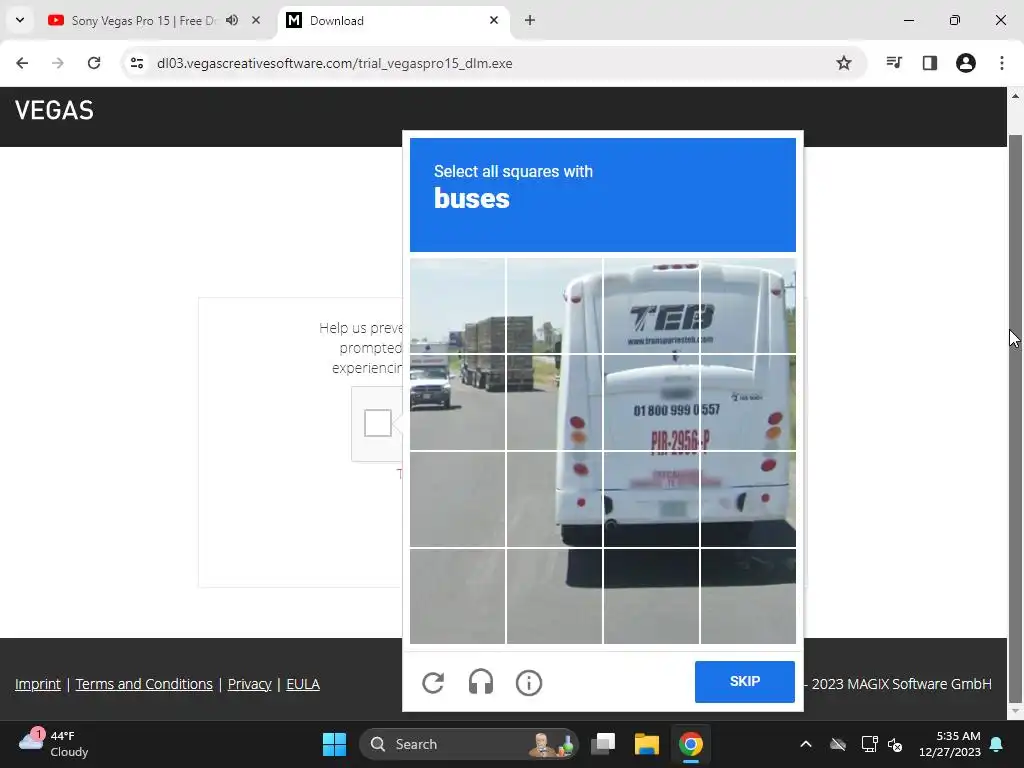Close the Sony Vegas Pro 15 tab
Viewport: 1024px width, 768px height.
256,20
